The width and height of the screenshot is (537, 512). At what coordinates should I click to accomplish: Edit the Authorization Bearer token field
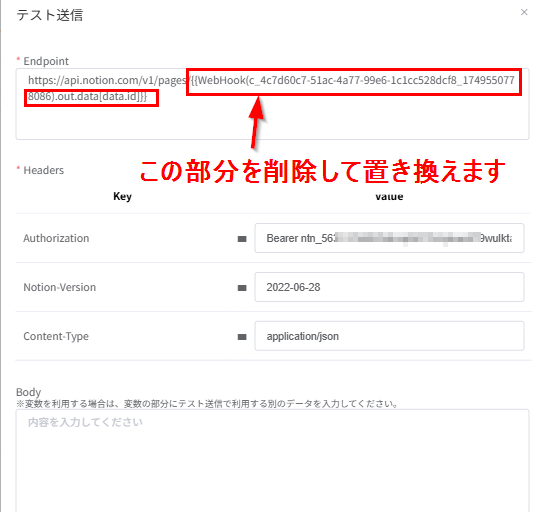389,238
